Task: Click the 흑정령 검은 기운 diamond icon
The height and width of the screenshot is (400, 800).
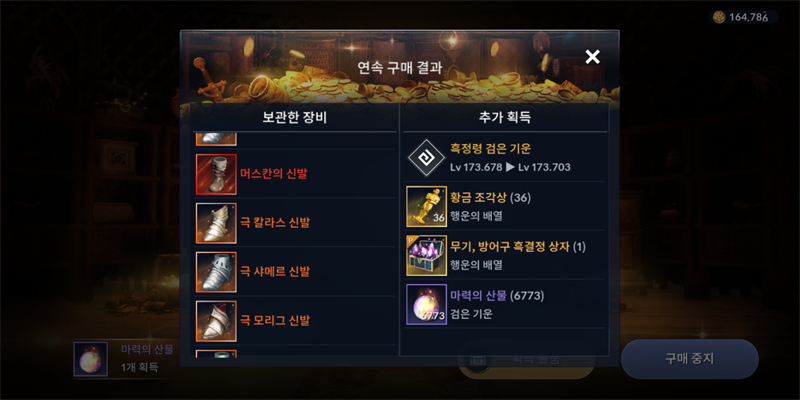Action: click(x=427, y=158)
